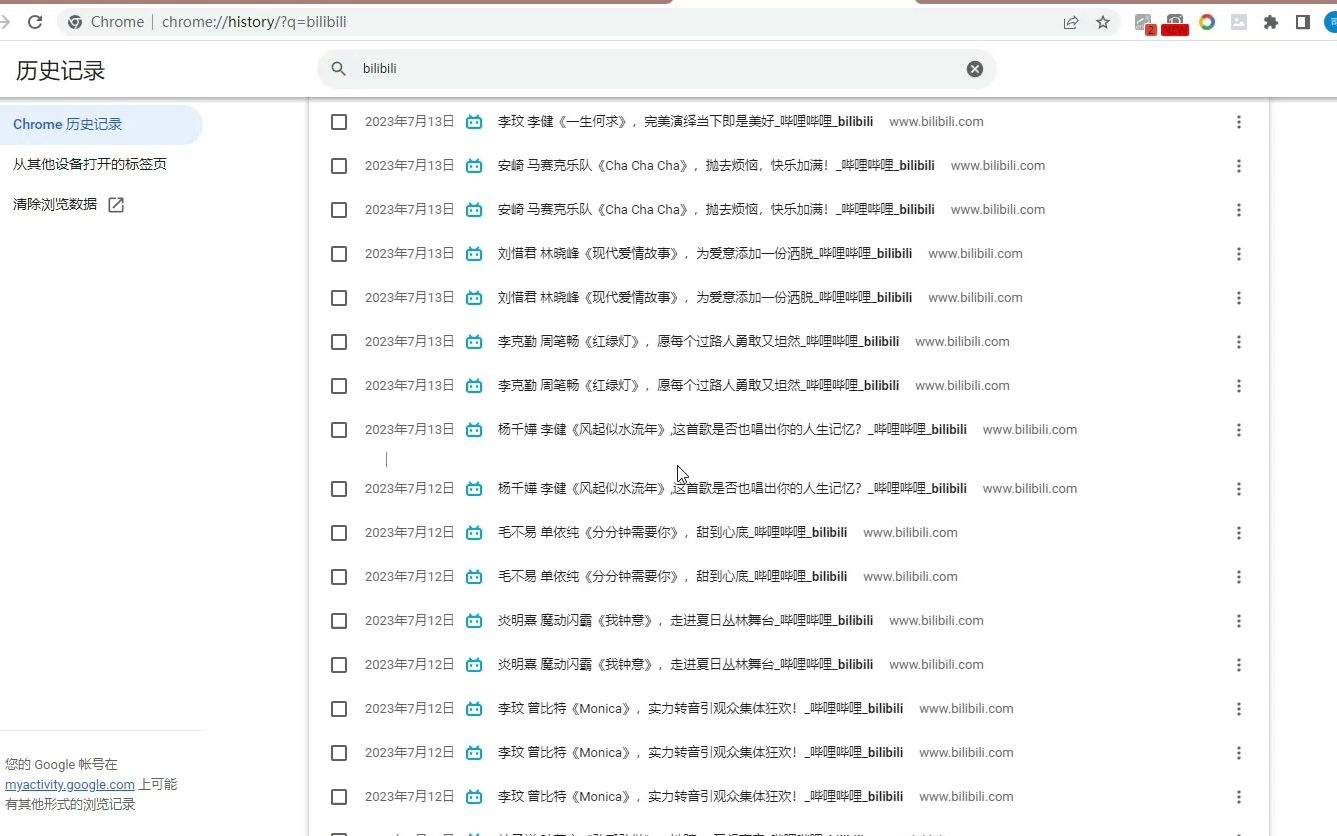Screen dimensions: 1337x836
Task: Click www.bilibili.com on 7月12日 风起似水流年 row
Action: [x=1030, y=489]
